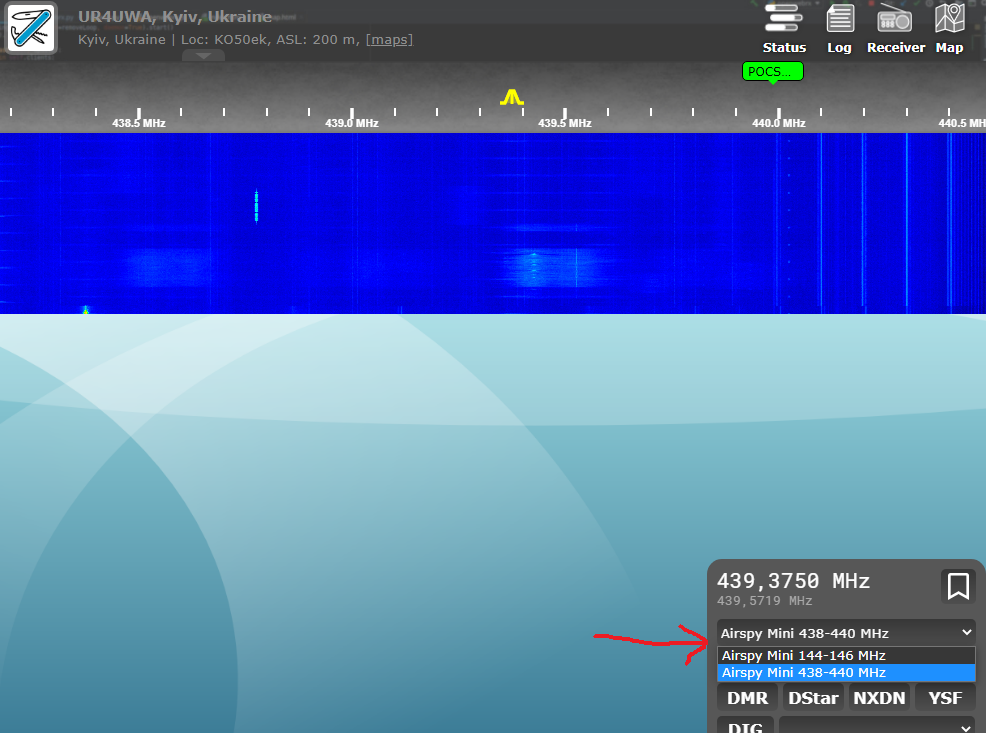Viewport: 986px width, 733px height.
Task: Open the Airspy Mini profile dropdown
Action: 846,633
